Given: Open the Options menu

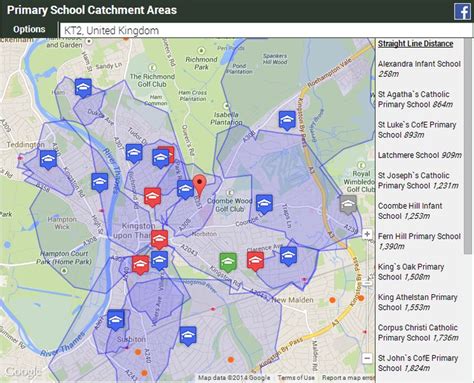Looking at the screenshot, I should coord(29,29).
